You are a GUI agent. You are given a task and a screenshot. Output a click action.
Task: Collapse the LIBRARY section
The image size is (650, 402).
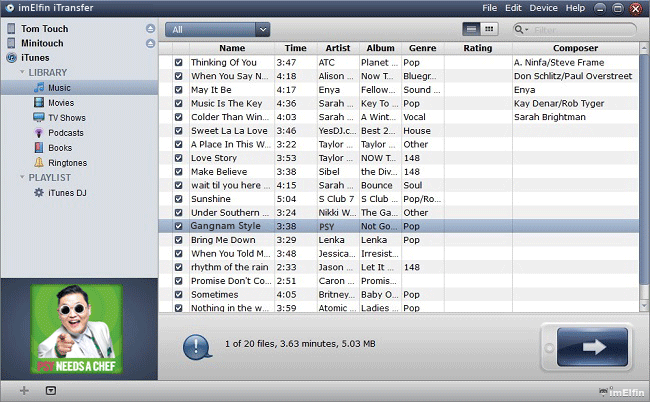pyautogui.click(x=22, y=73)
